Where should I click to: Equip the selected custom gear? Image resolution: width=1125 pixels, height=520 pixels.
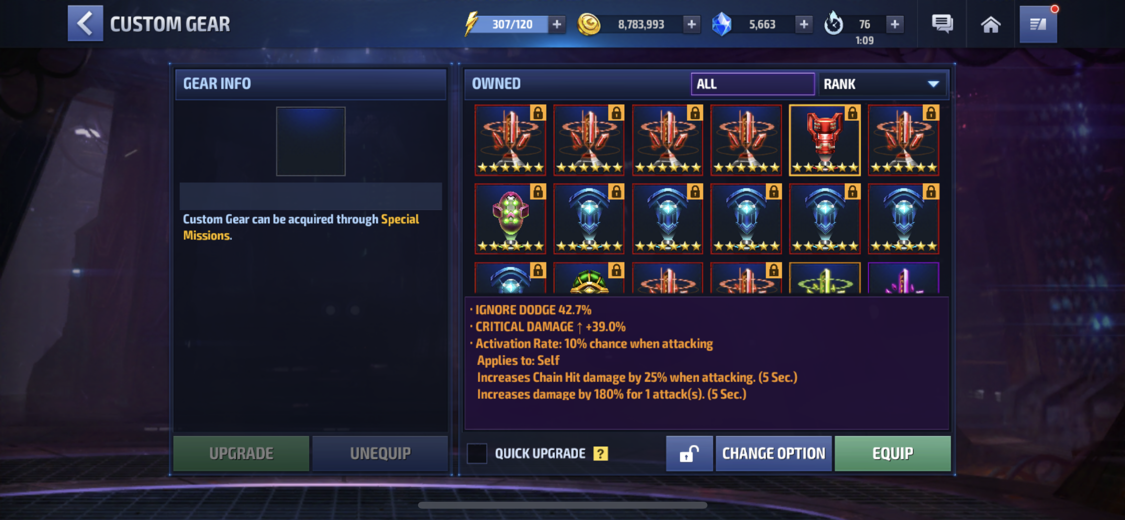[893, 453]
